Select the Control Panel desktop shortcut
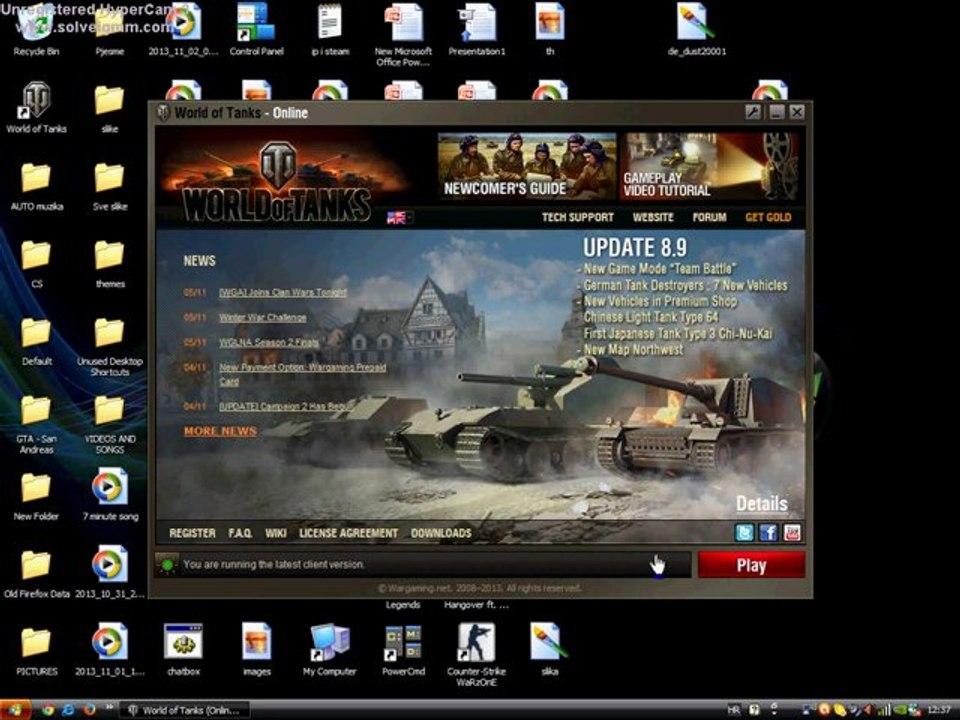960x720 pixels. [257, 31]
